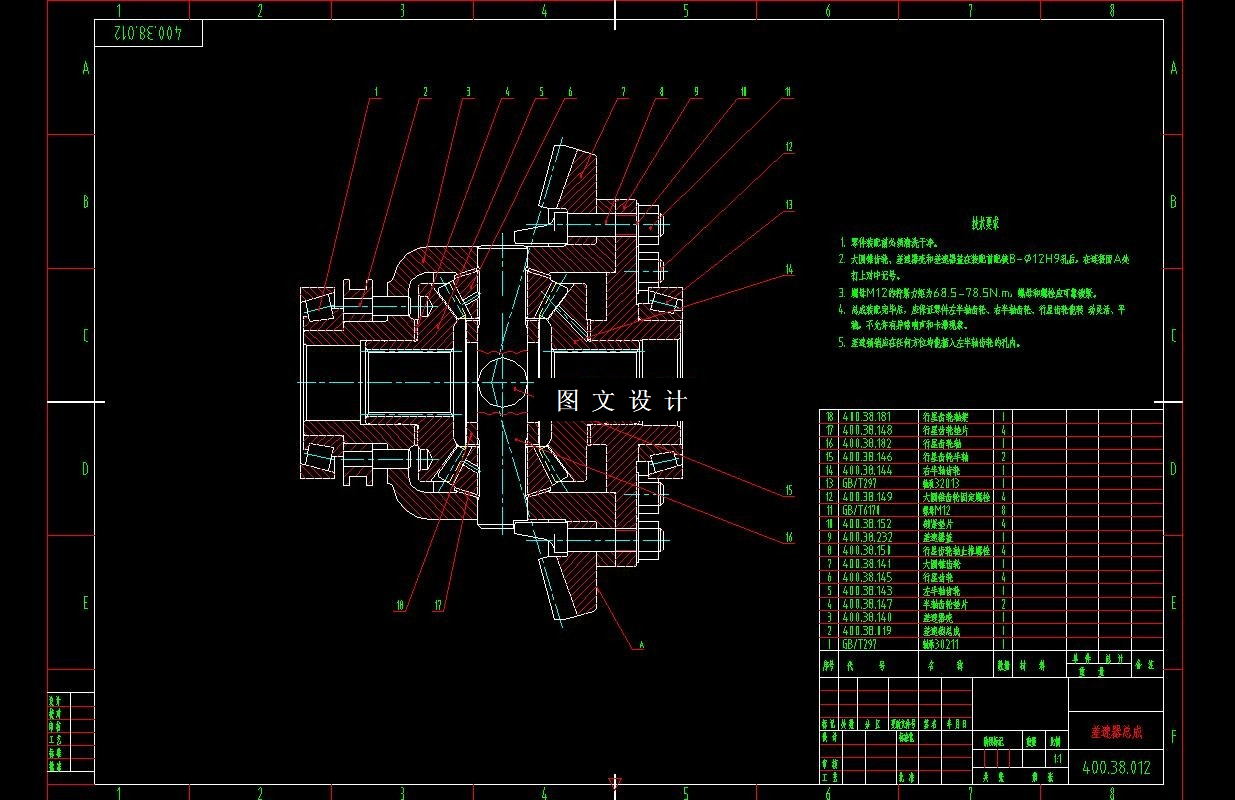1235x800 pixels.
Task: Click callout label 1 above the assembly view
Action: click(x=377, y=92)
